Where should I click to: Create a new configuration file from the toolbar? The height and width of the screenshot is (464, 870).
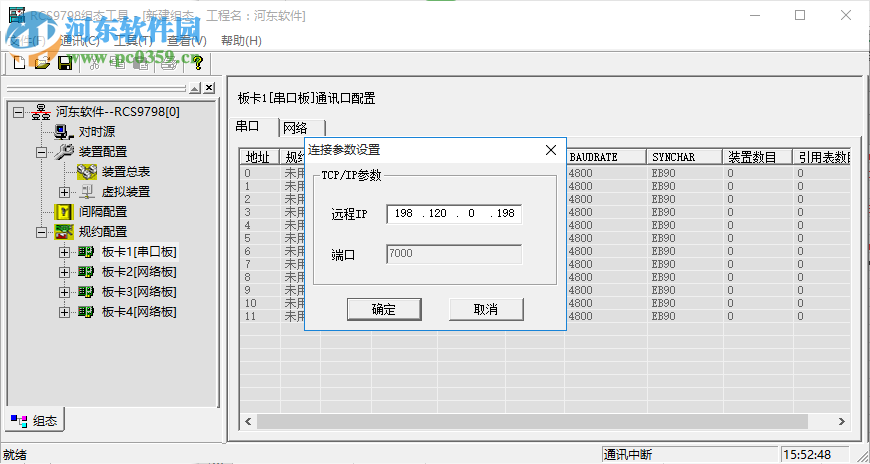[x=19, y=63]
